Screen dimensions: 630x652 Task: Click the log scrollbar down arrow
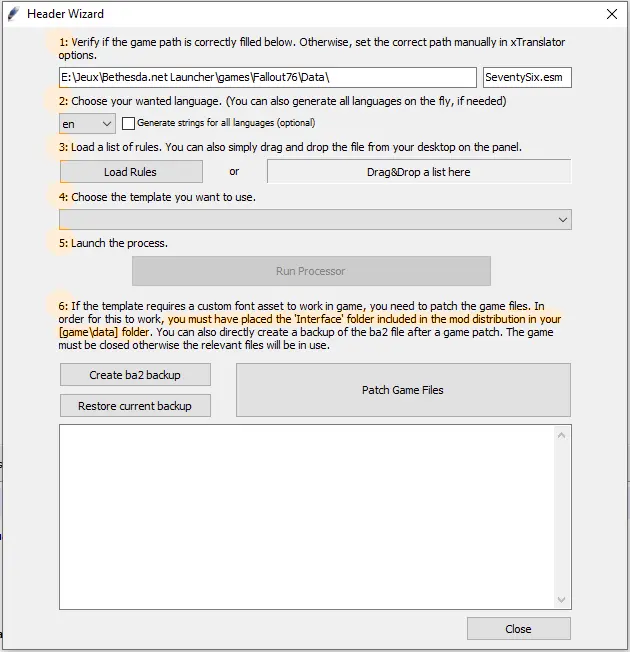(561, 600)
